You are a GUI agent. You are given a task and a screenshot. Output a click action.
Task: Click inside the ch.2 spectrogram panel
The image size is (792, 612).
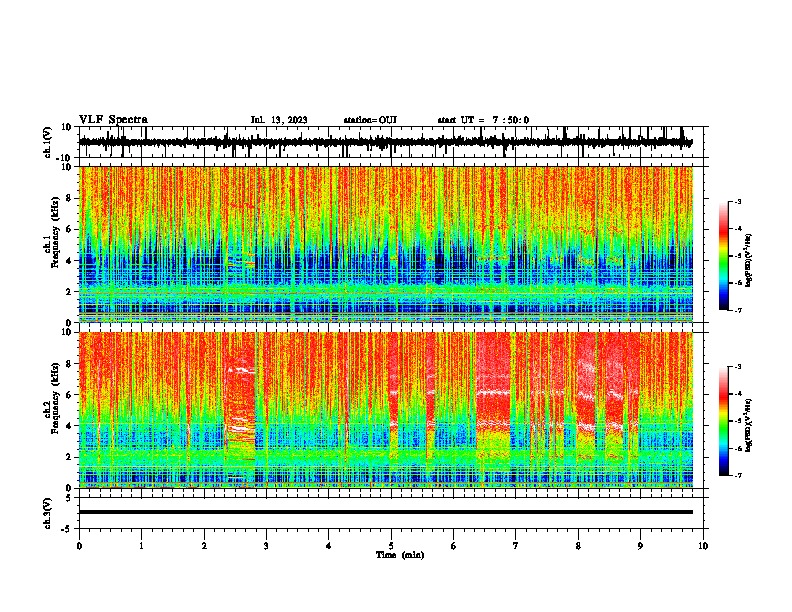click(x=385, y=410)
